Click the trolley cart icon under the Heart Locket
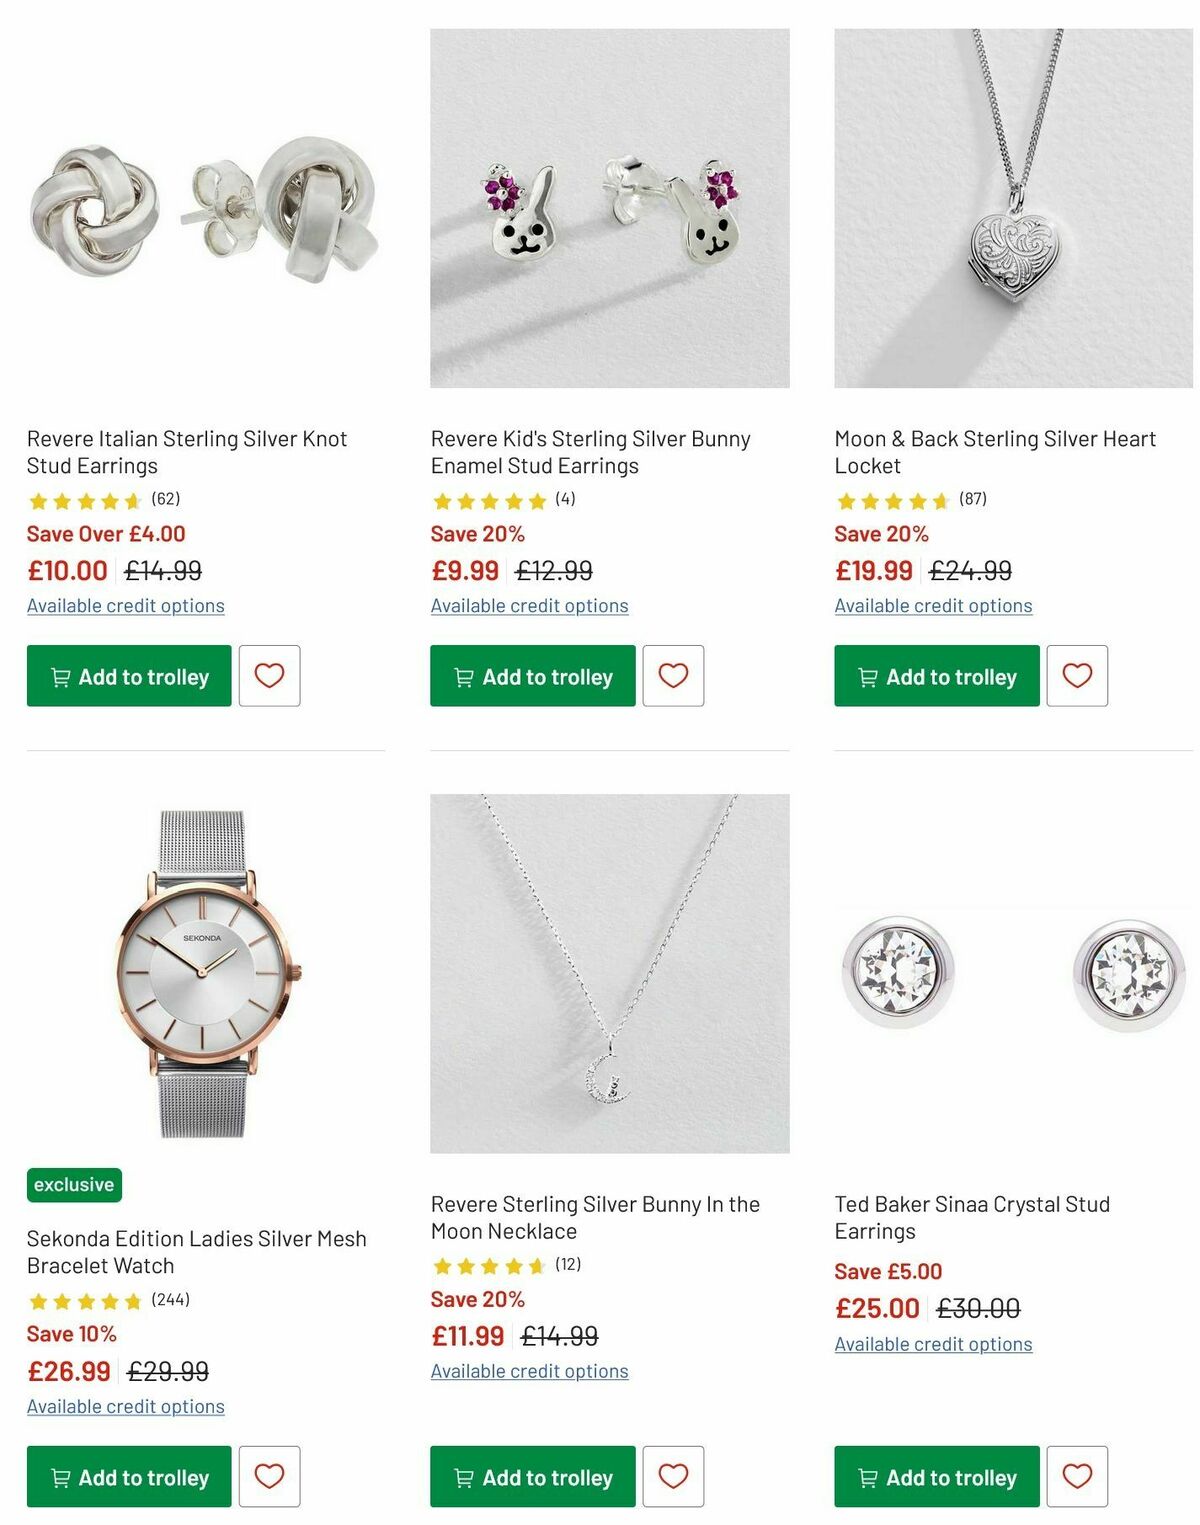This screenshot has height=1525, width=1200. [866, 677]
